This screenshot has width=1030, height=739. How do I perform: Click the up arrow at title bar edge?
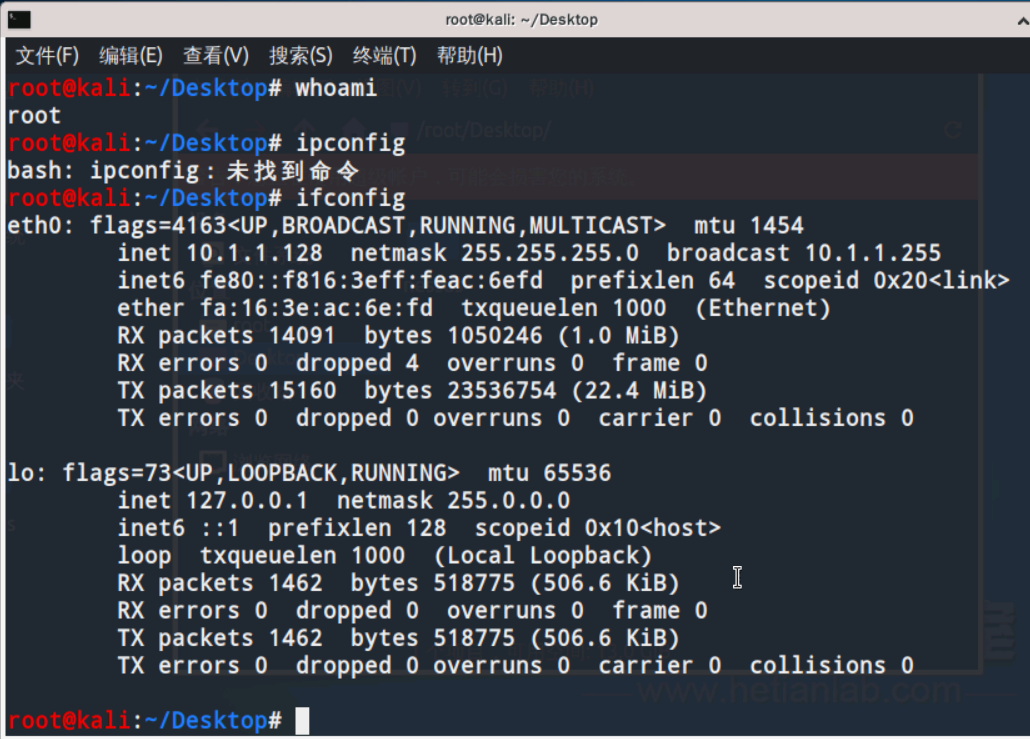coord(1023,21)
